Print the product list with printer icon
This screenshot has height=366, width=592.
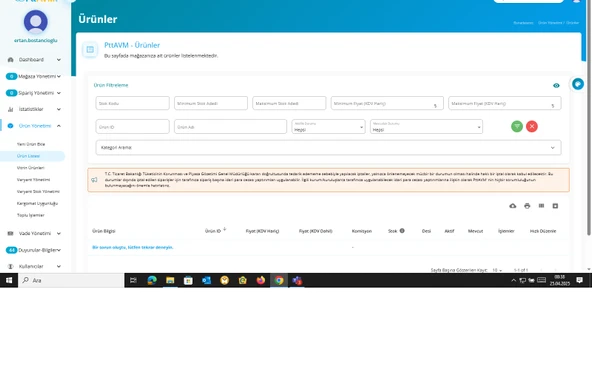click(527, 206)
